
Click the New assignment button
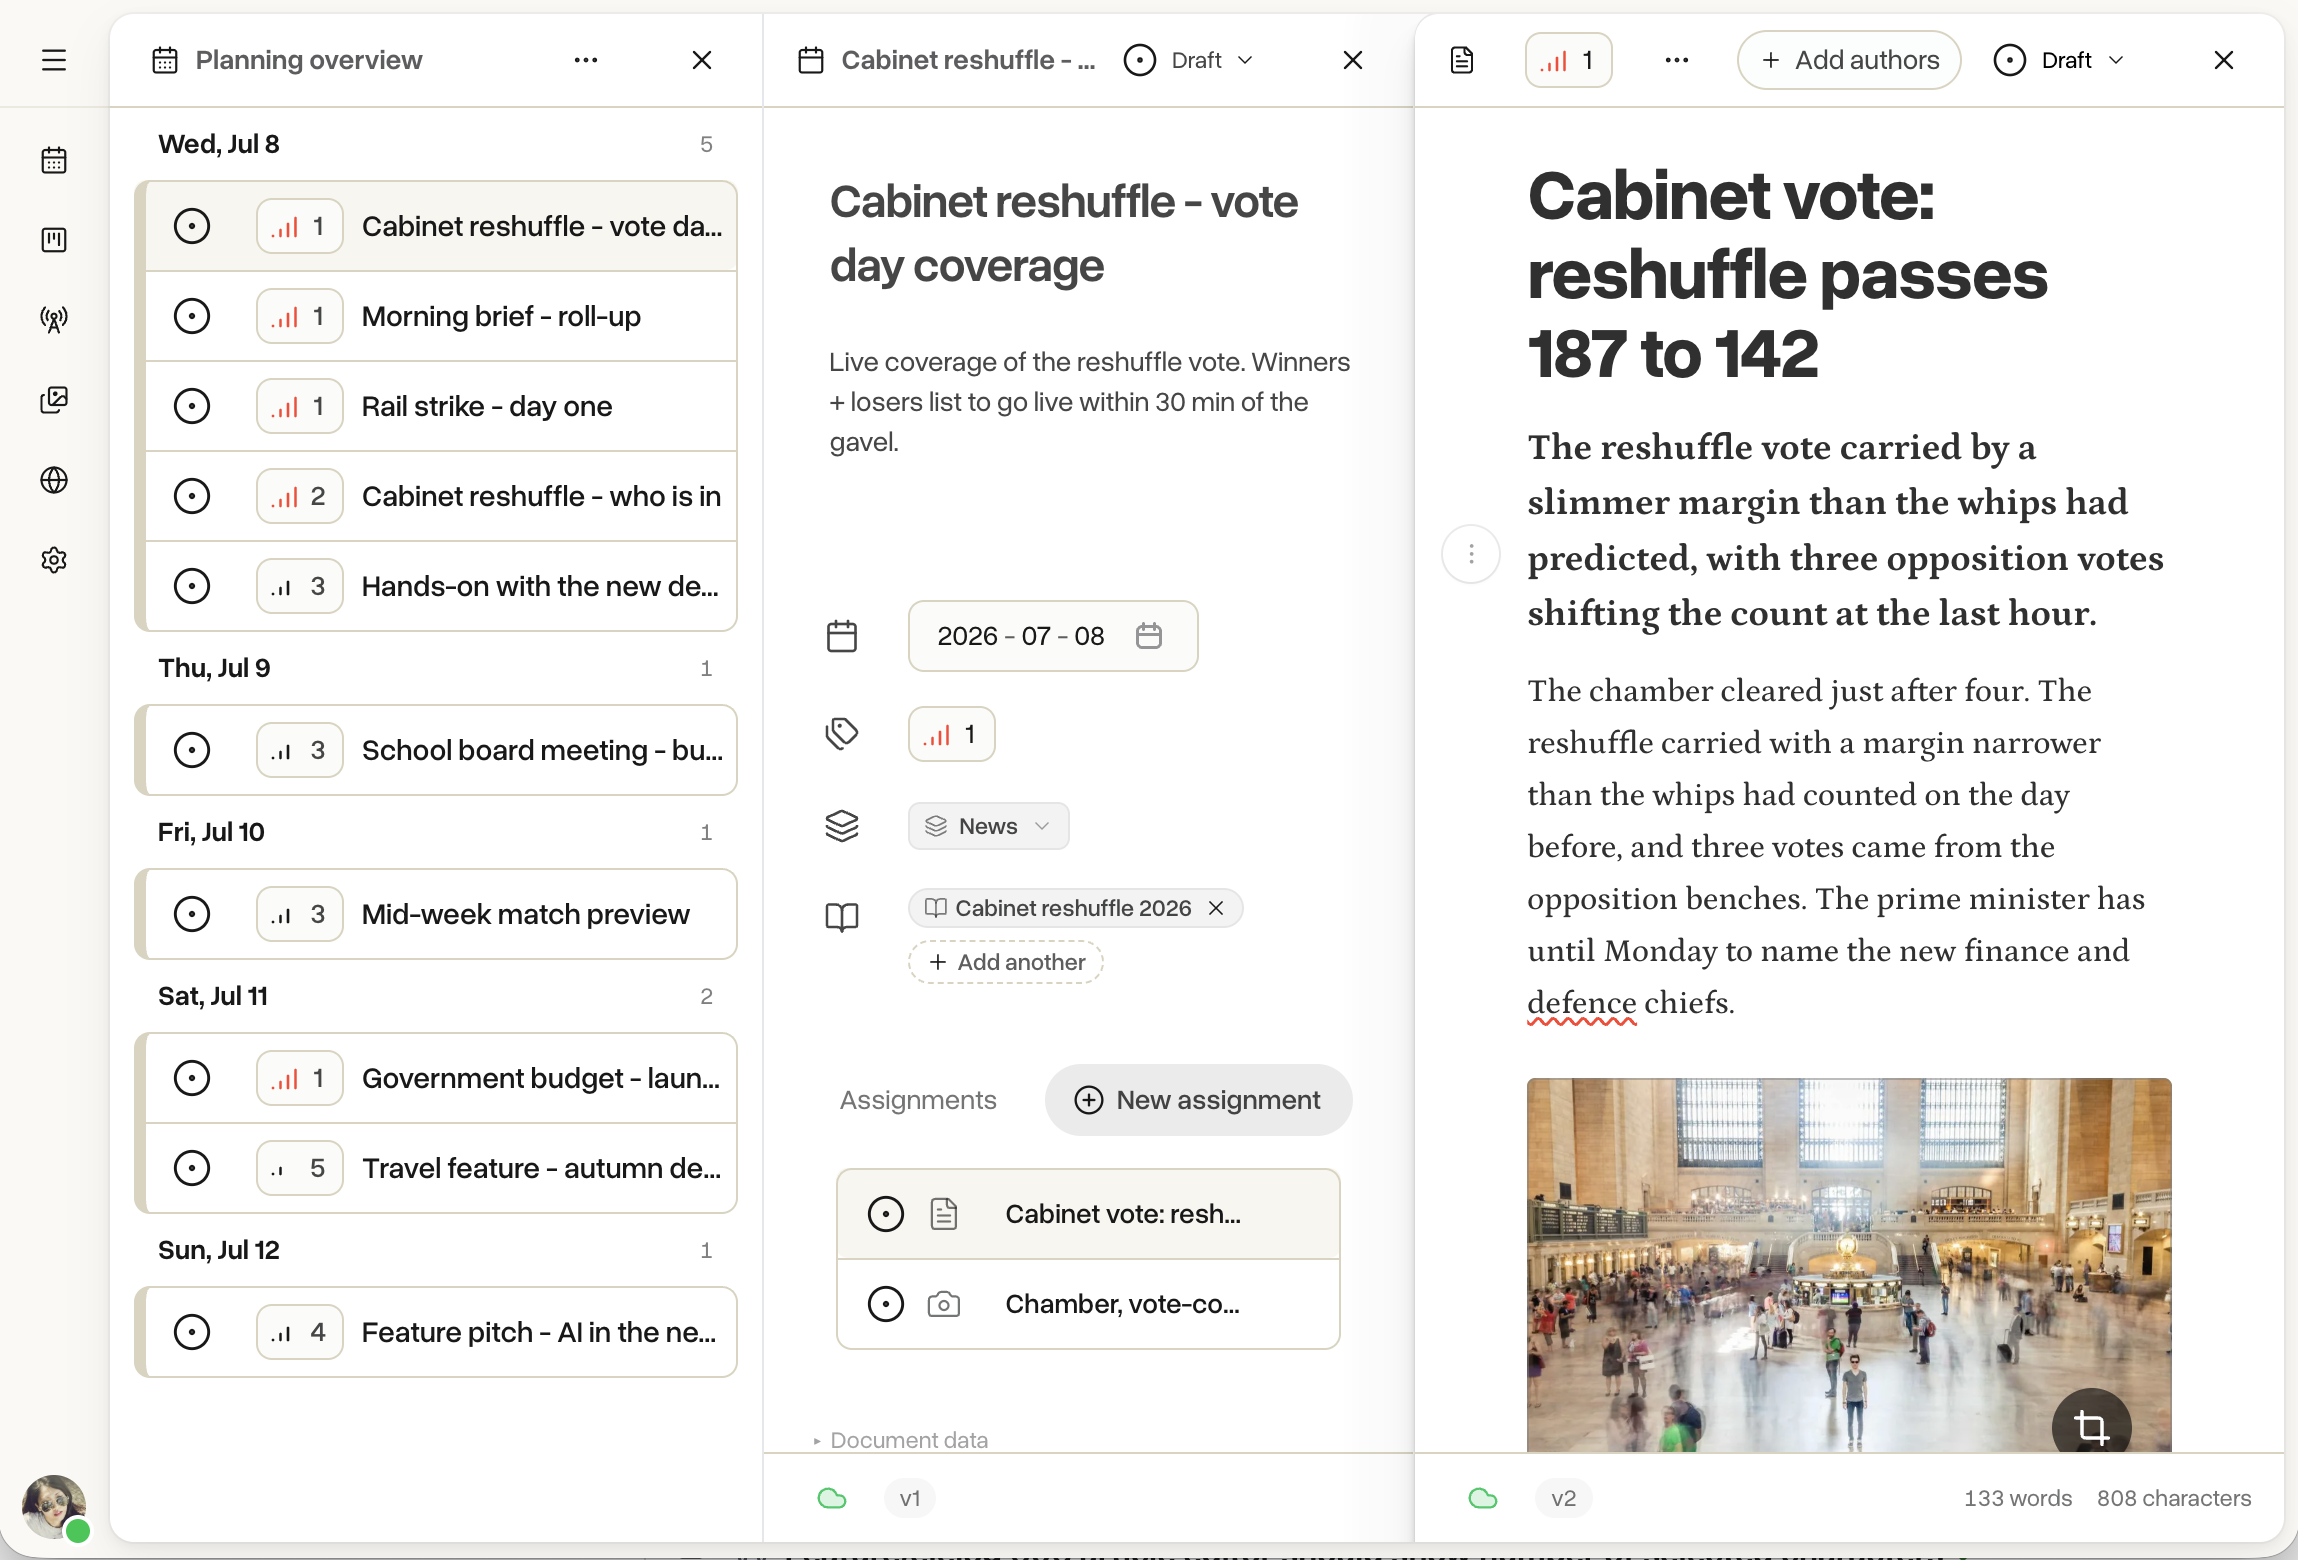(x=1198, y=1100)
